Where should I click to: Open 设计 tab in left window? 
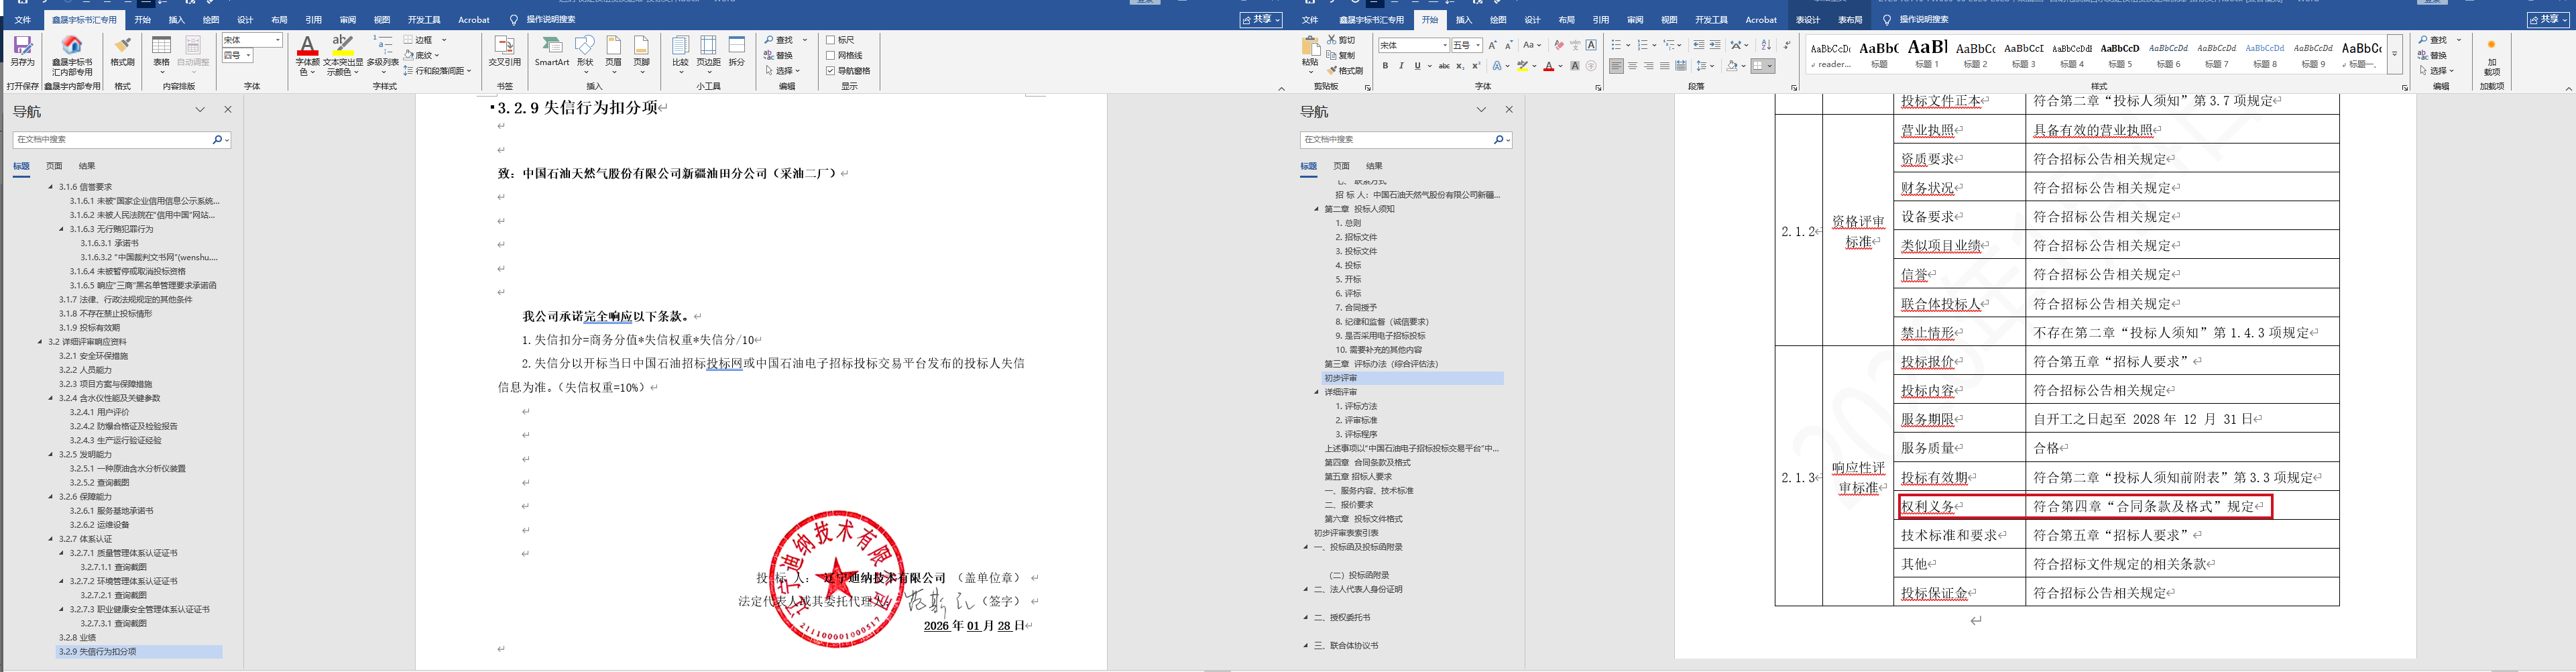point(245,19)
